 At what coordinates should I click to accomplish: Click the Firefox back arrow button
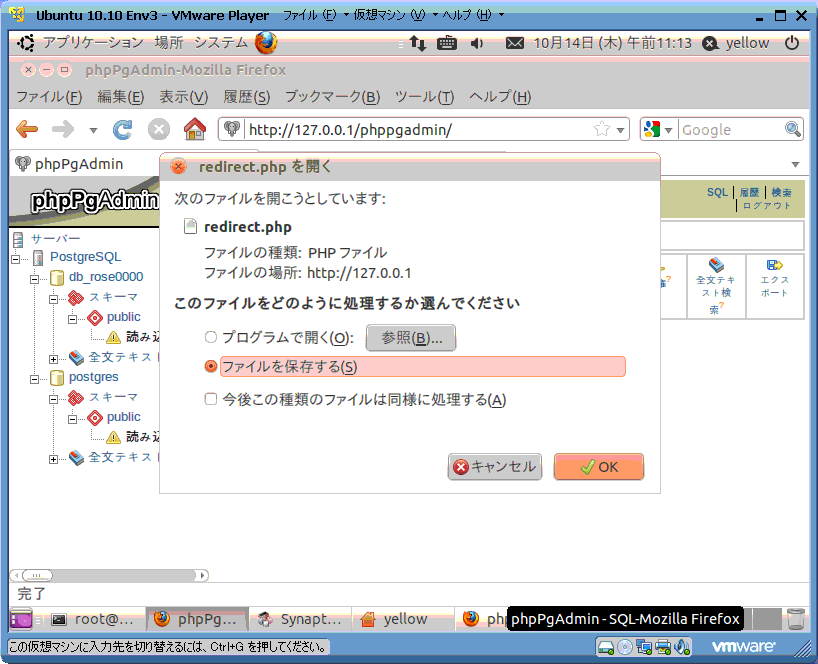coord(27,129)
